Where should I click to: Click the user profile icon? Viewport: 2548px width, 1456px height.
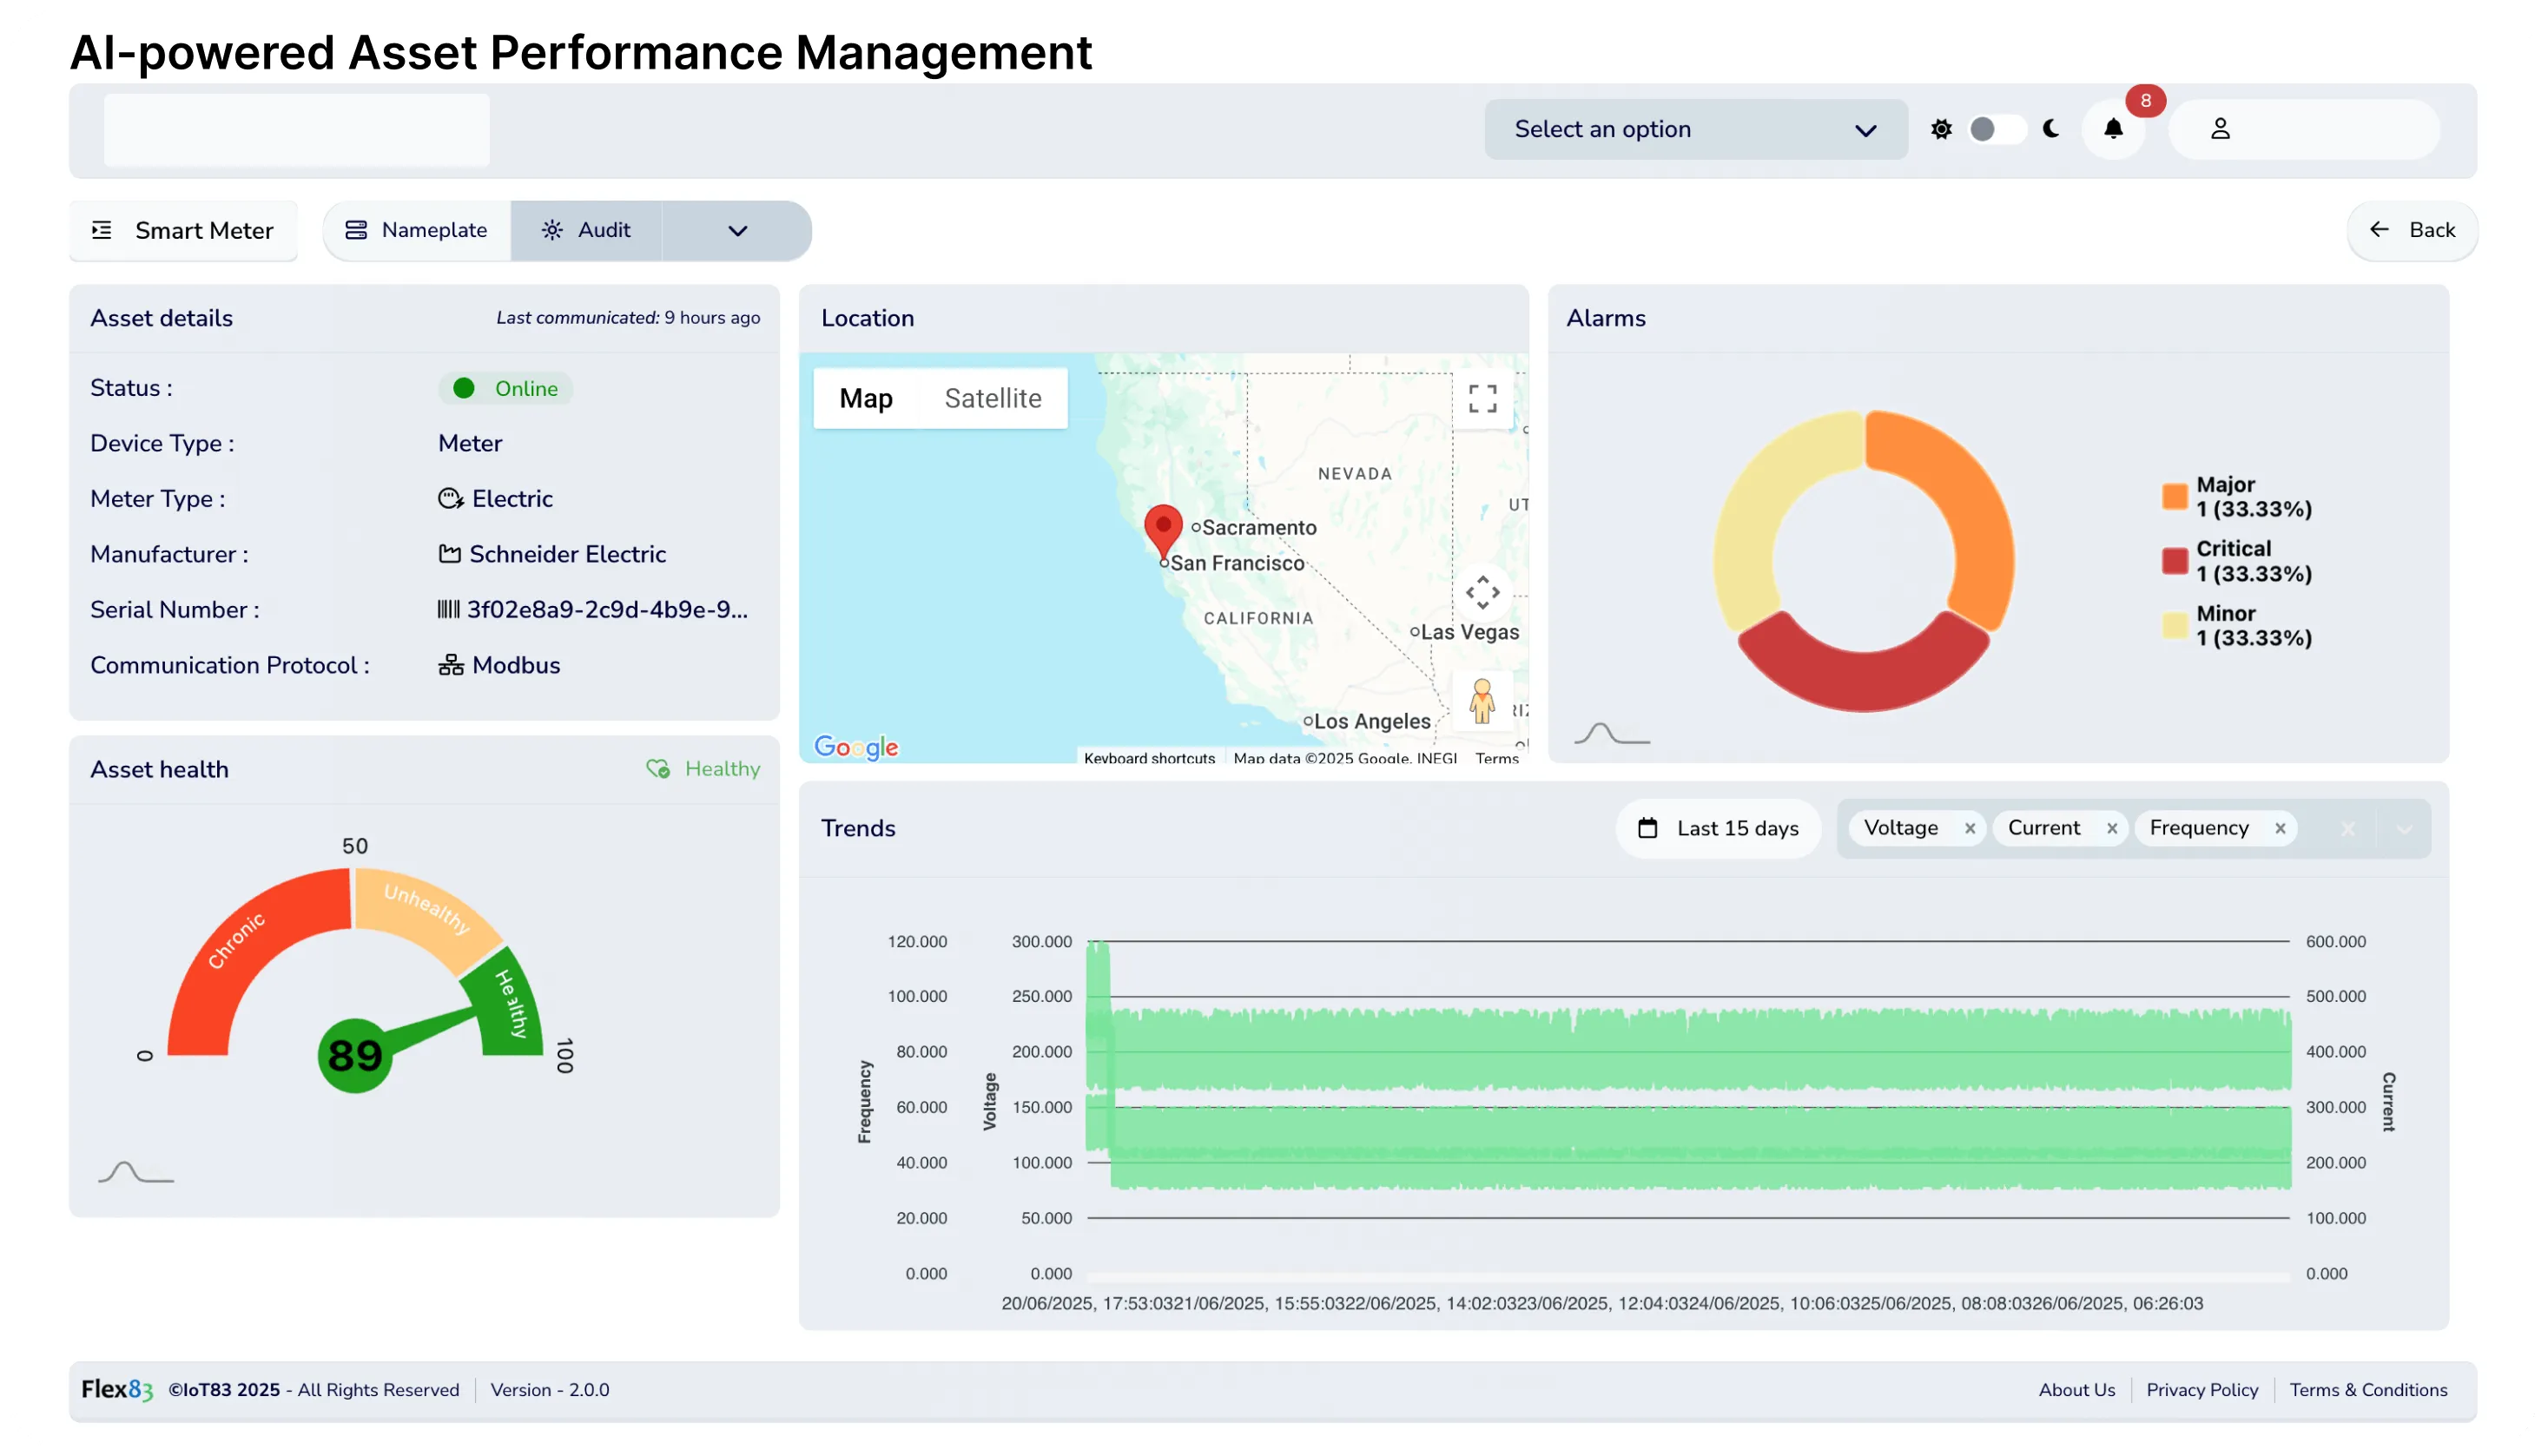2219,129
